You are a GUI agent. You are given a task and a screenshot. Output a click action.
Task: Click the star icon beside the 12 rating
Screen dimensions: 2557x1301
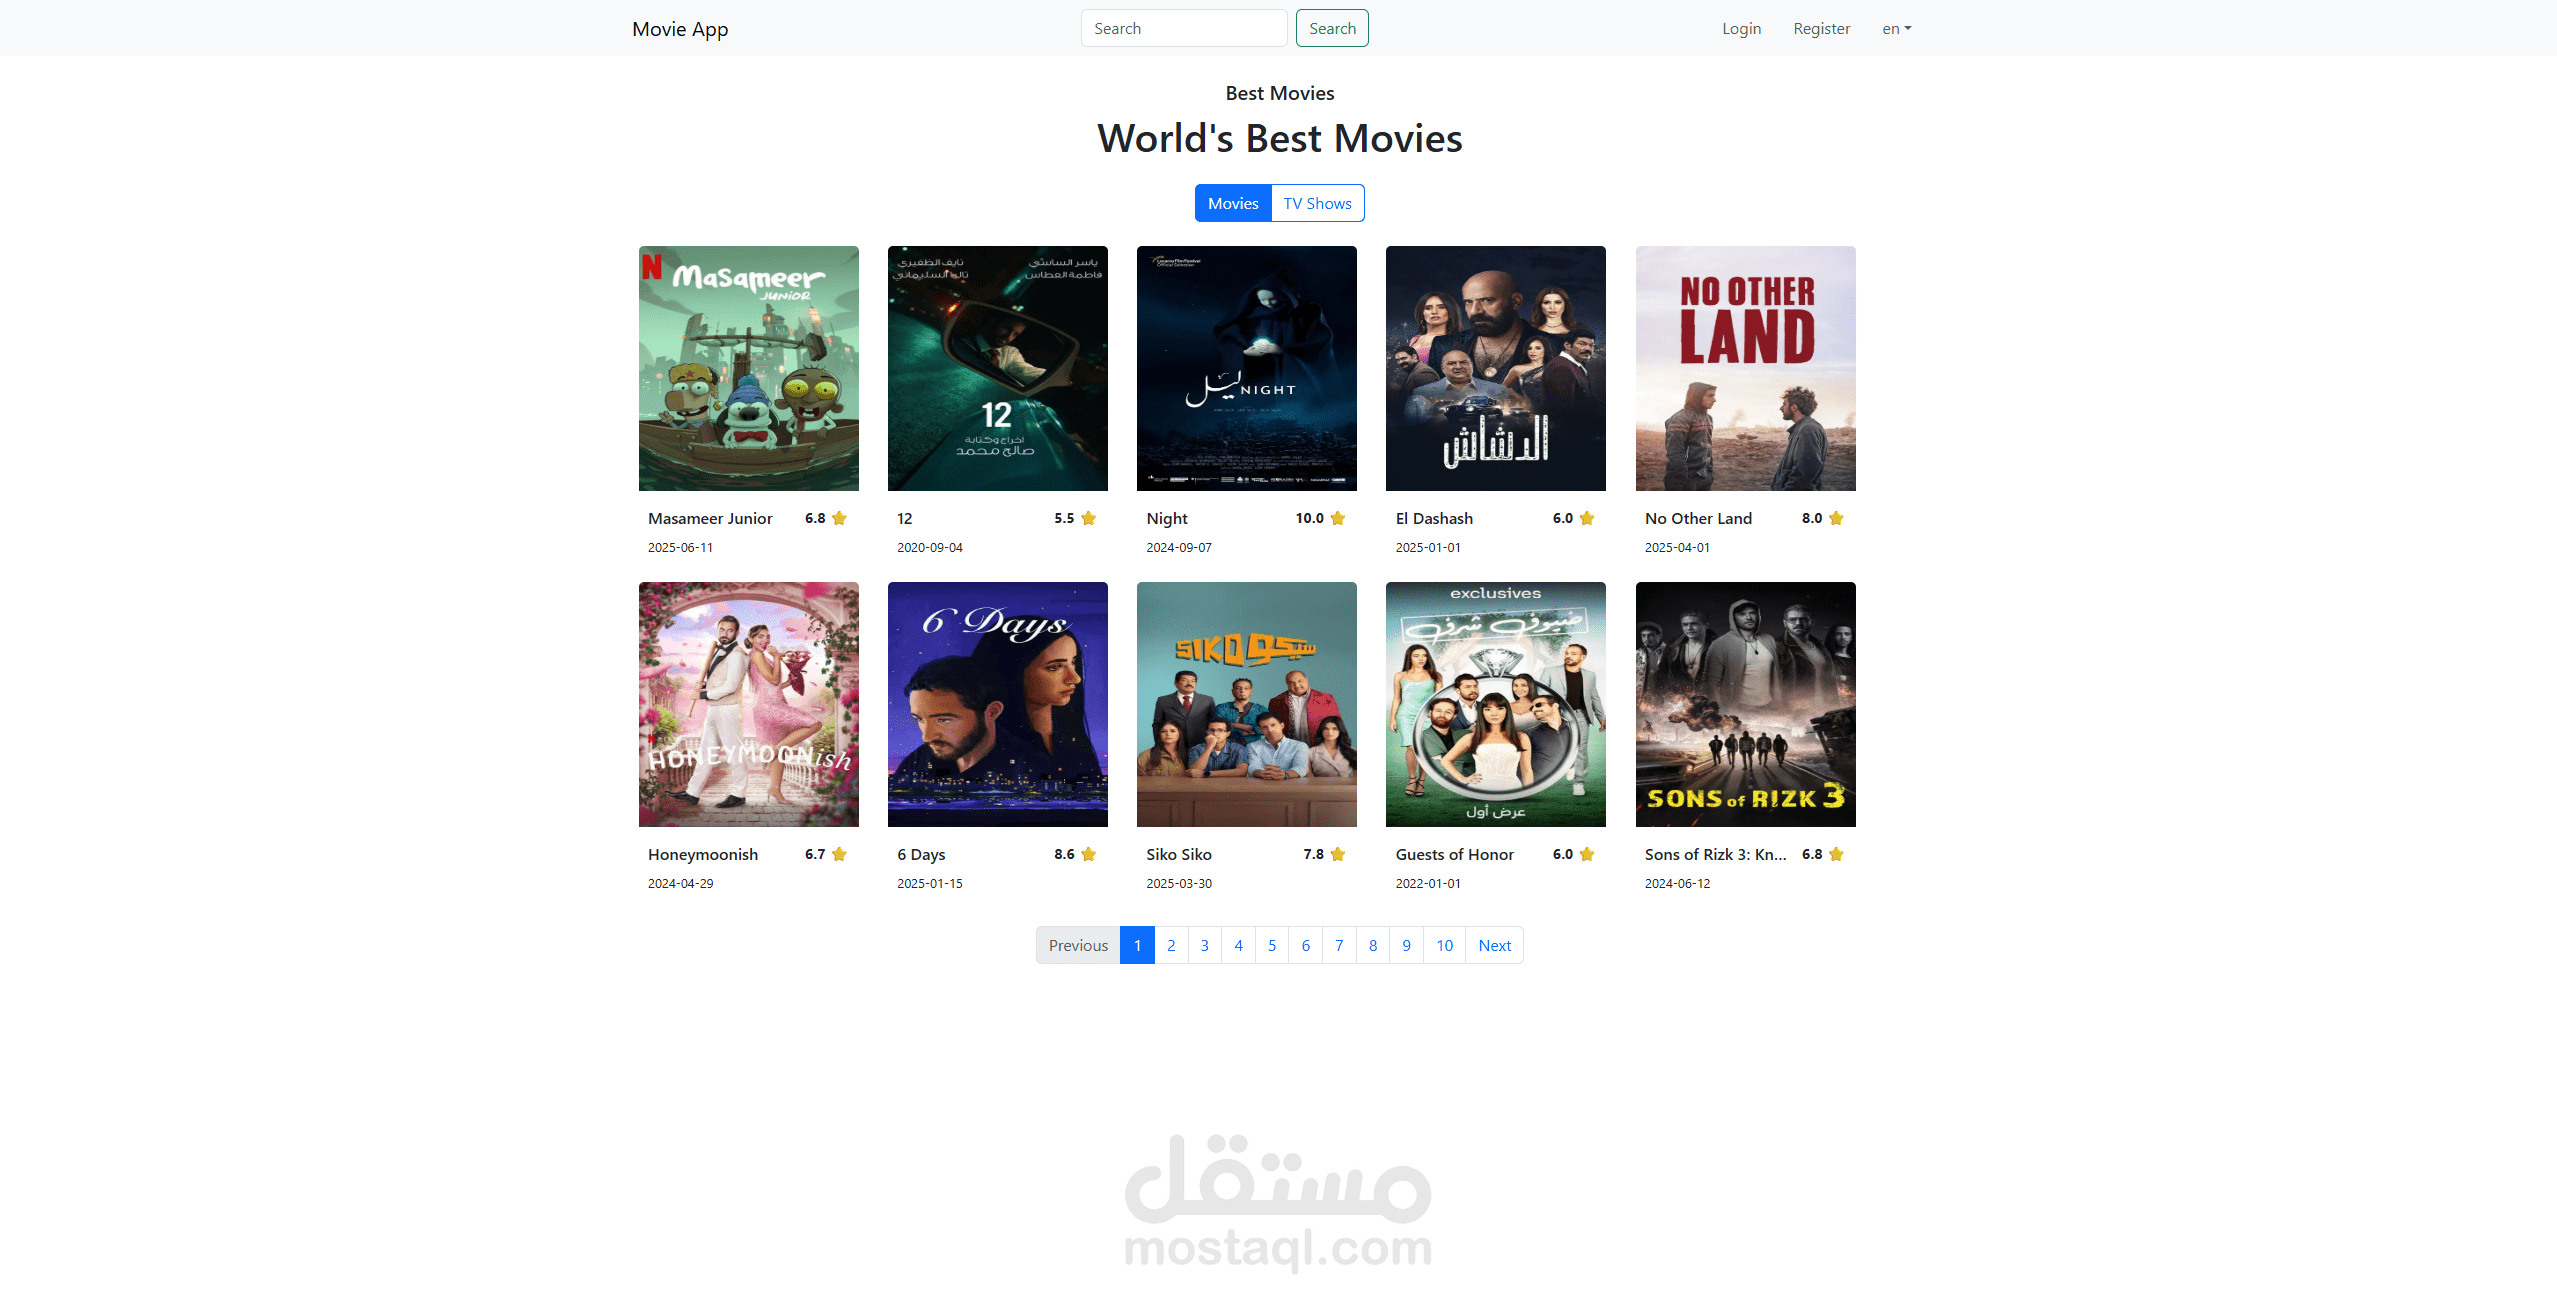pyautogui.click(x=1088, y=518)
